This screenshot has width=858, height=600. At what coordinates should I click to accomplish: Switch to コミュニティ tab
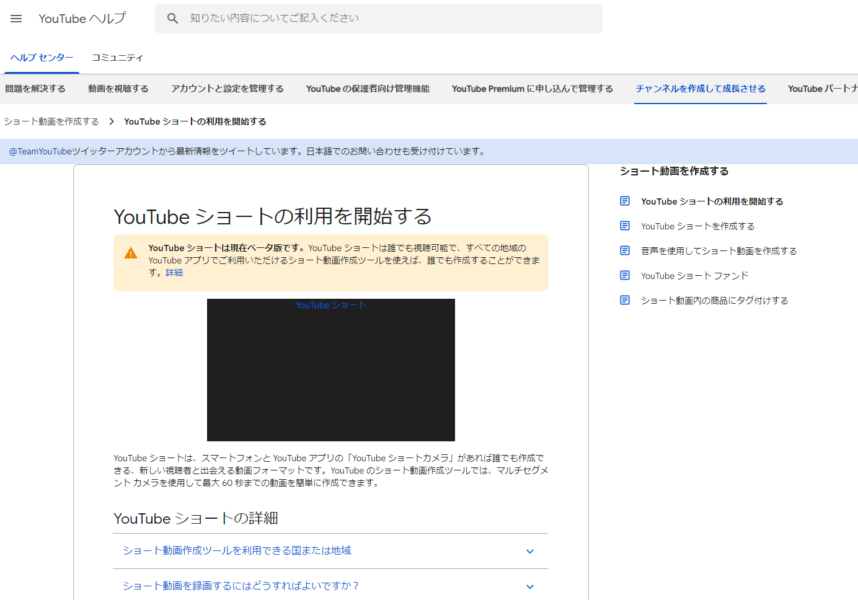point(117,57)
